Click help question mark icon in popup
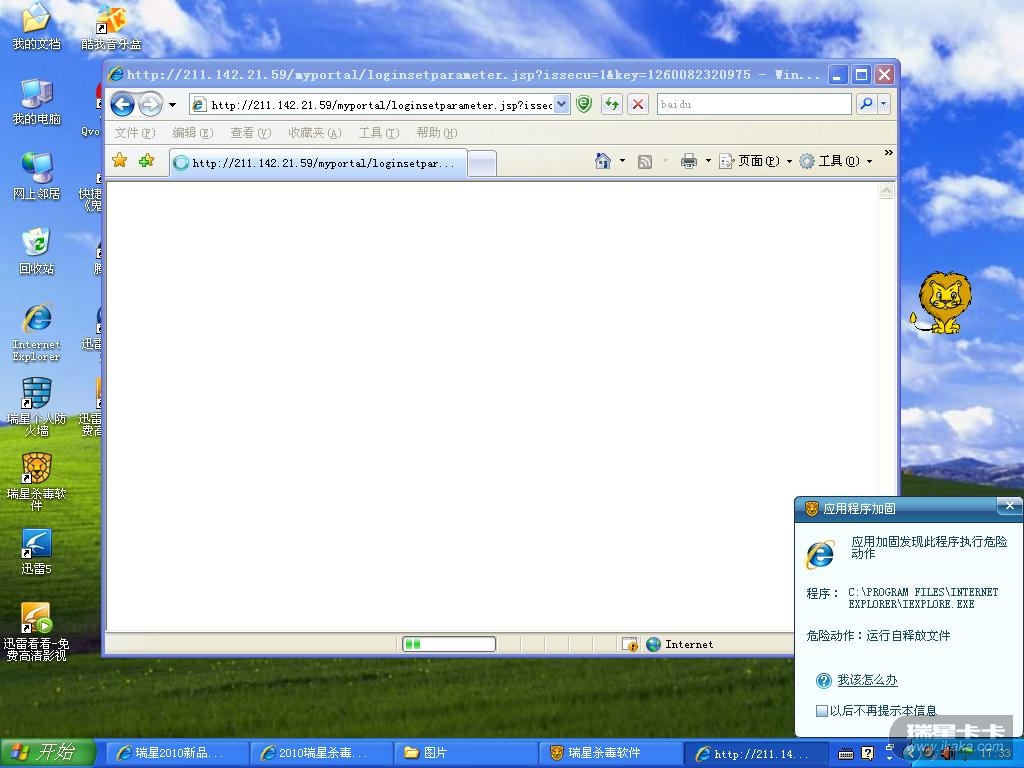 pos(824,680)
